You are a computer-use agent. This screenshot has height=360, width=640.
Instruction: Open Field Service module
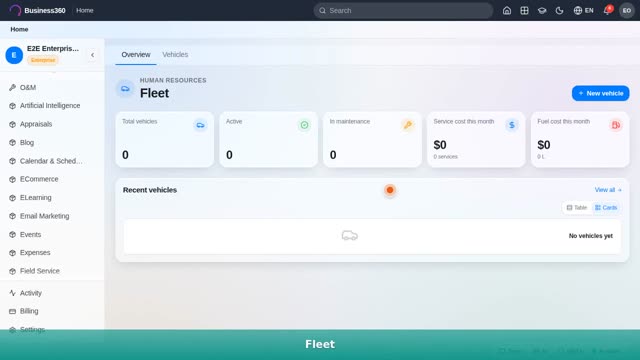52,271
